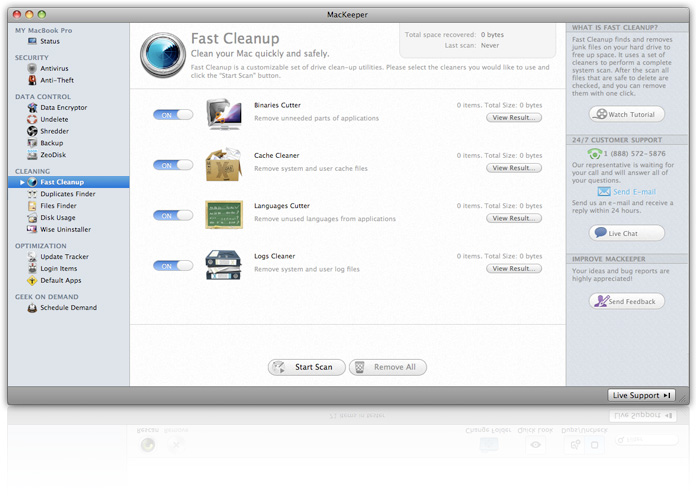696x496 pixels.
Task: View Result for Binaries Cutter
Action: [x=514, y=118]
